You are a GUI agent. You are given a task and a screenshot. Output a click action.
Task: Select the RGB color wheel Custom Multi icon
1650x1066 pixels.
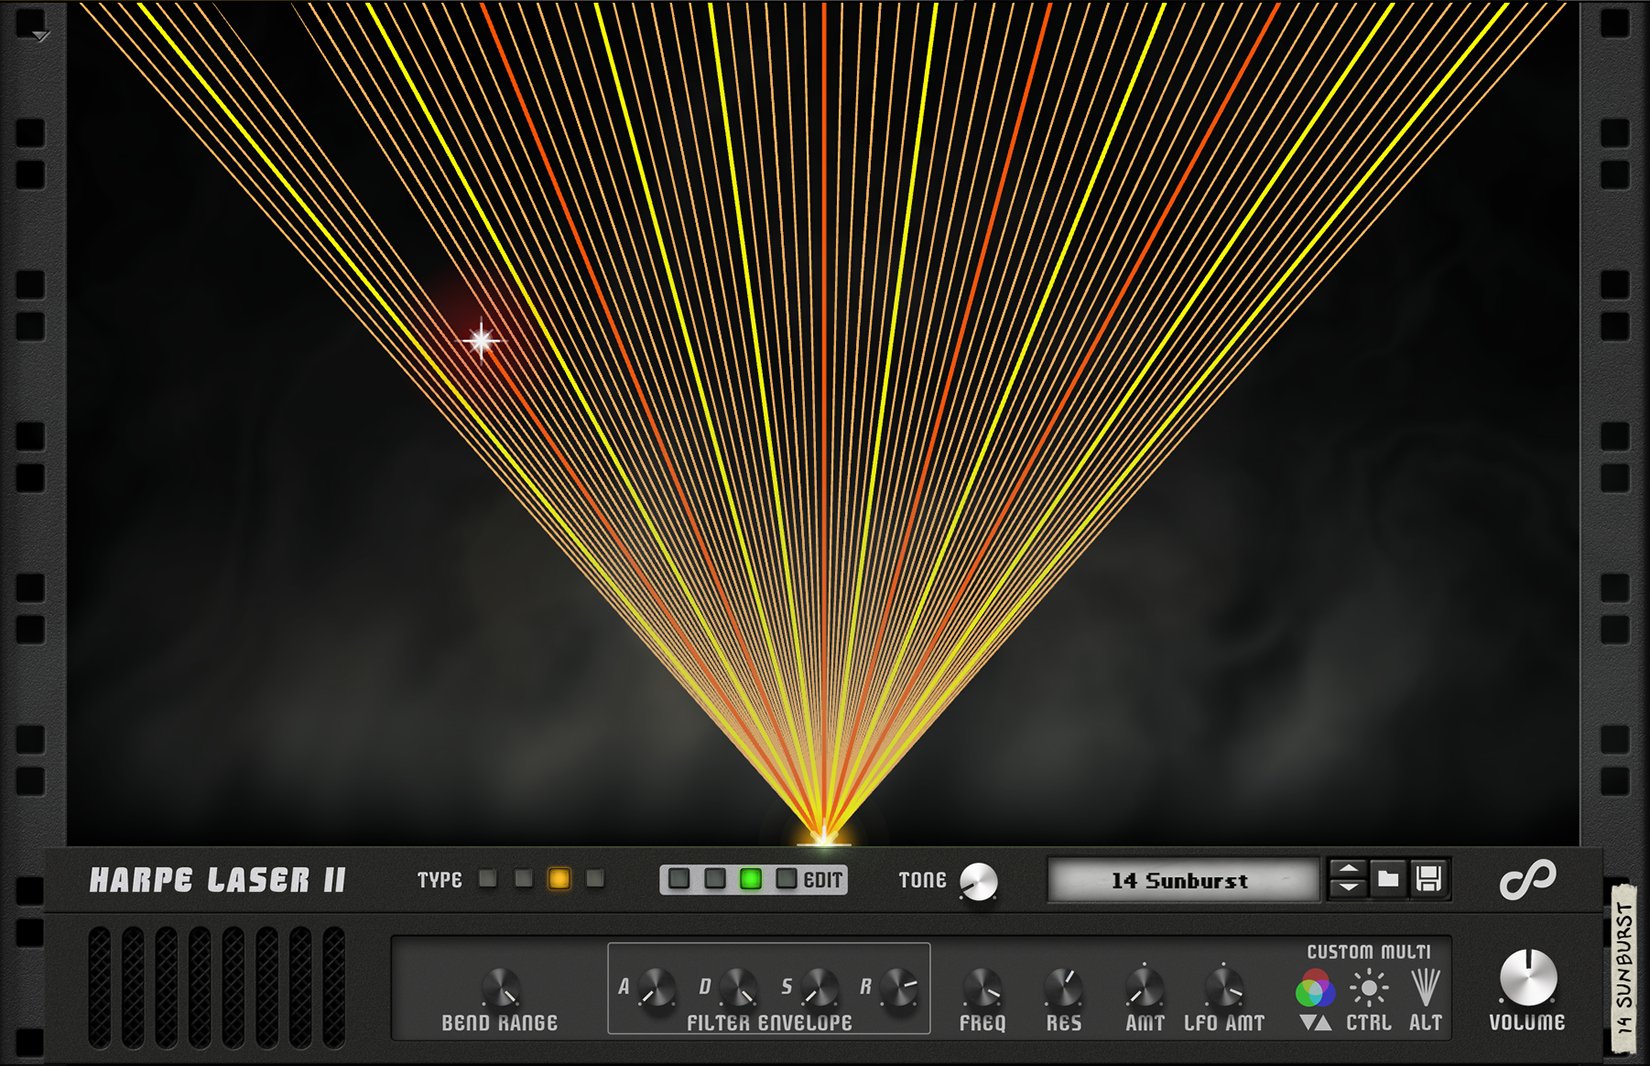pos(1316,987)
